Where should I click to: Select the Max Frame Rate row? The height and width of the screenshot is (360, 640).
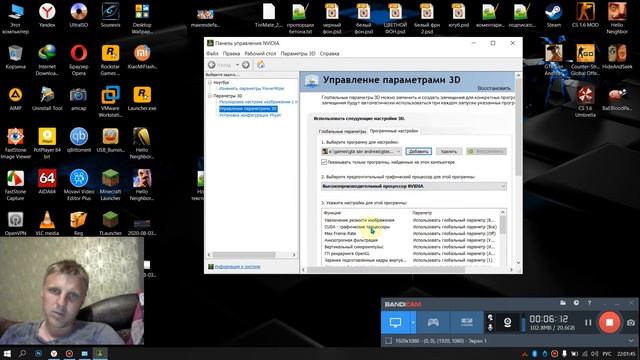[x=410, y=233]
